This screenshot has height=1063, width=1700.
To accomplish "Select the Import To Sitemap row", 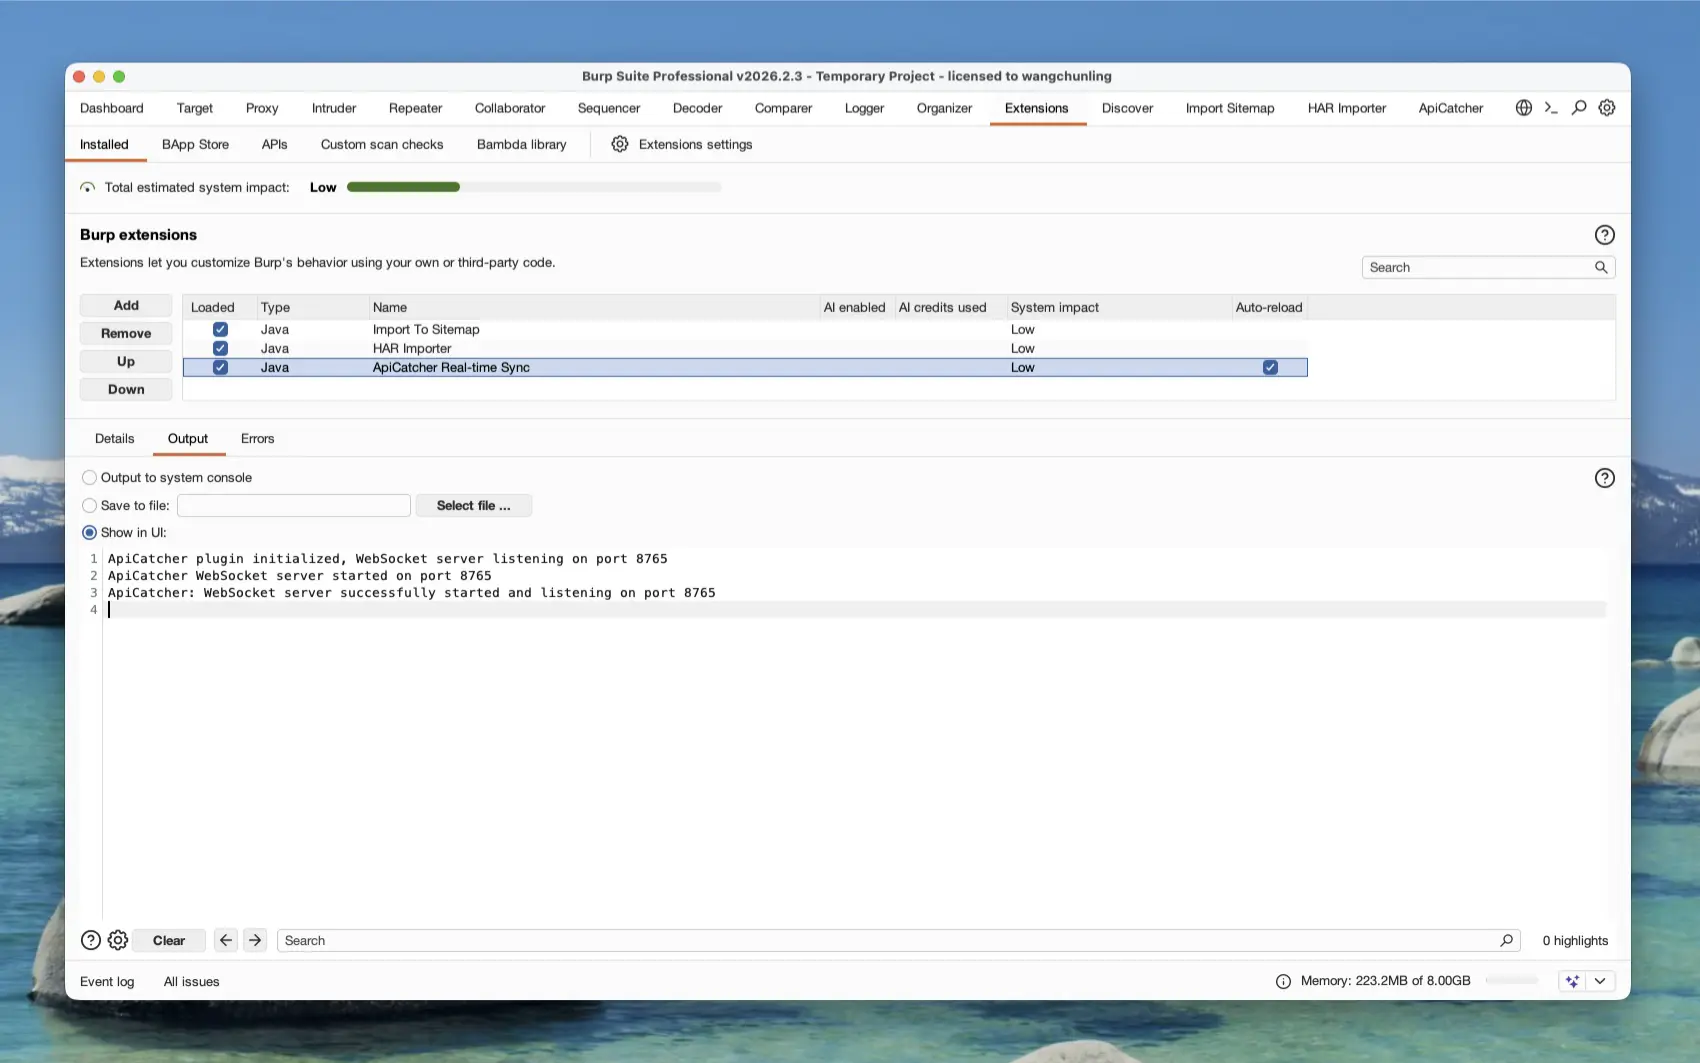I will pyautogui.click(x=745, y=329).
